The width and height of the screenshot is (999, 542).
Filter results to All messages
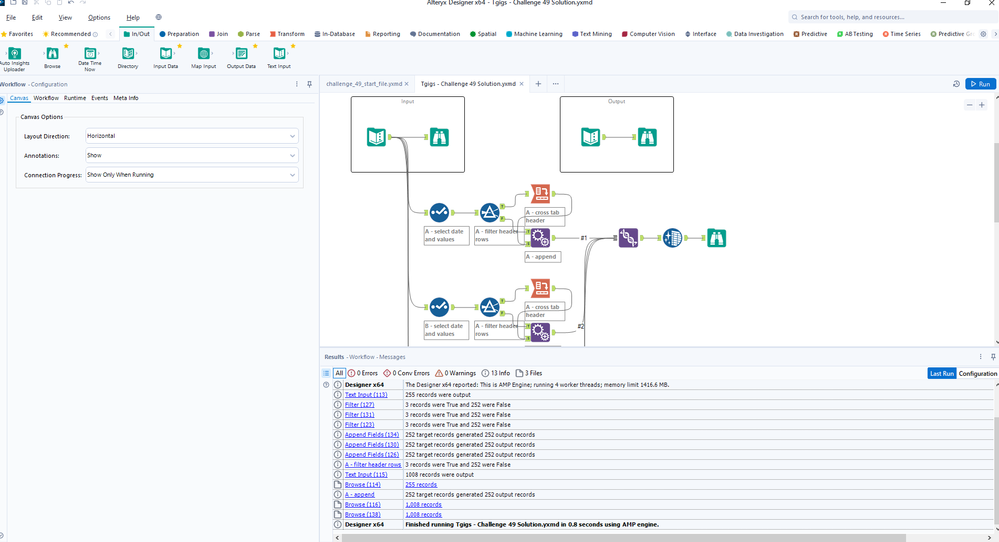tap(339, 373)
